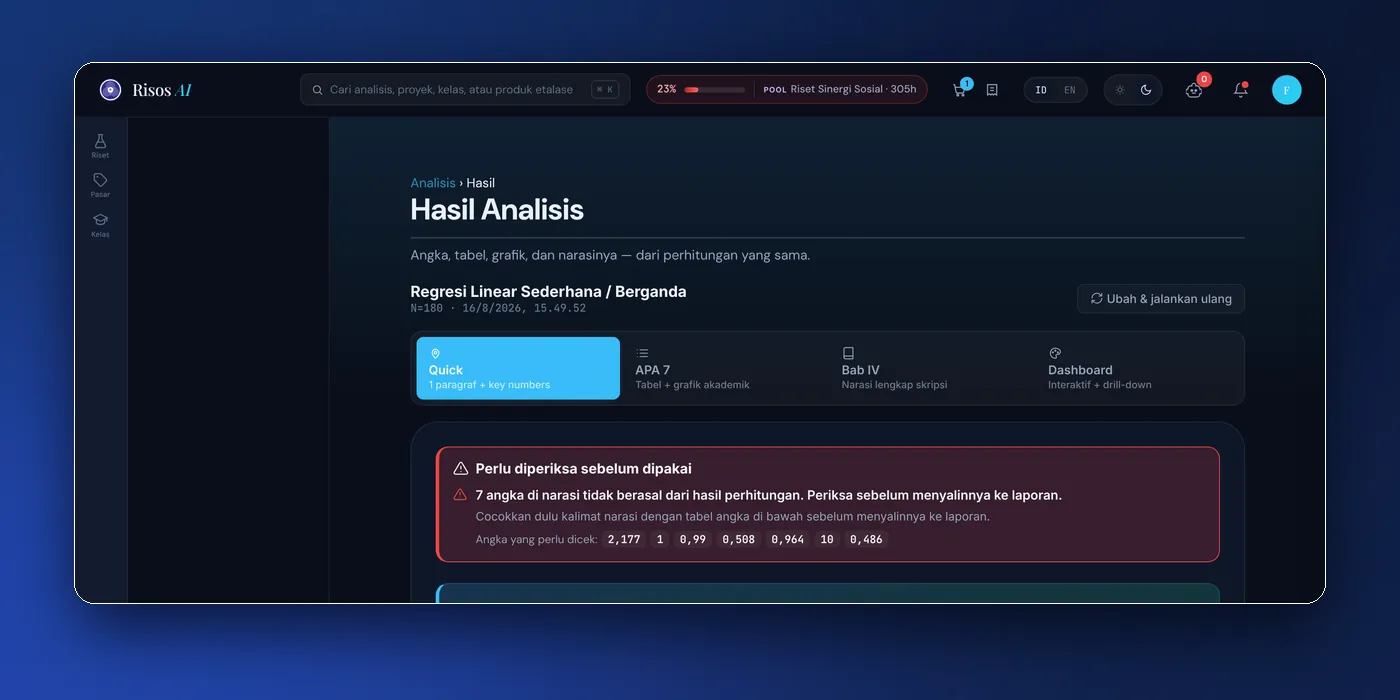
Task: Open the assistant robot icon with badge
Action: (1194, 90)
